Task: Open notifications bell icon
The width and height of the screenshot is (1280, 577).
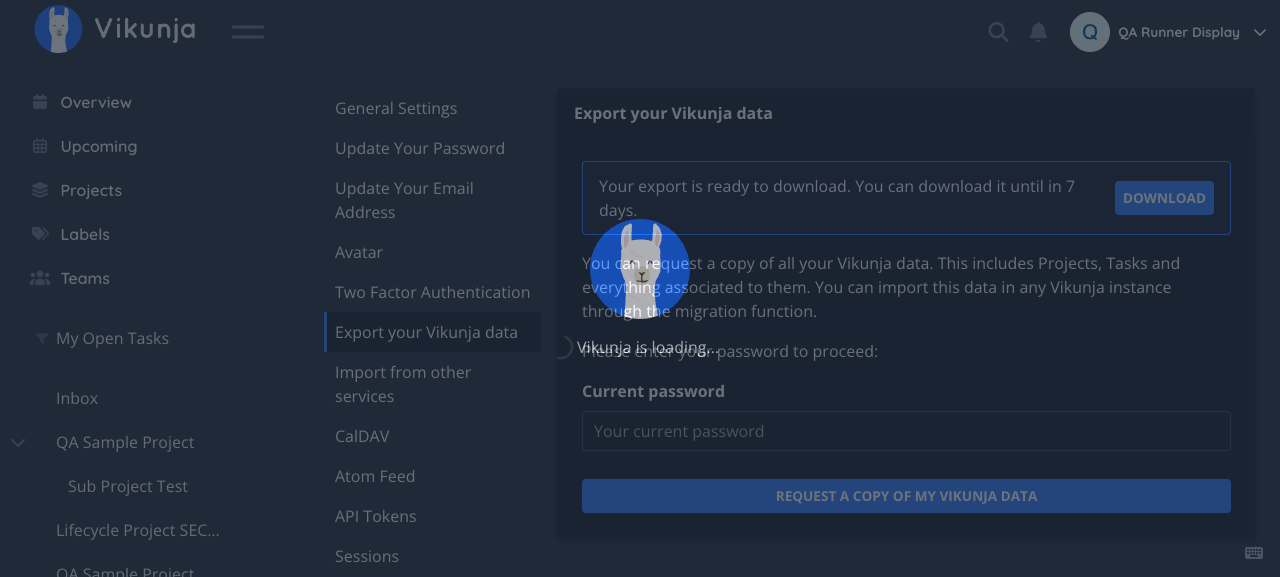Action: (x=1039, y=32)
